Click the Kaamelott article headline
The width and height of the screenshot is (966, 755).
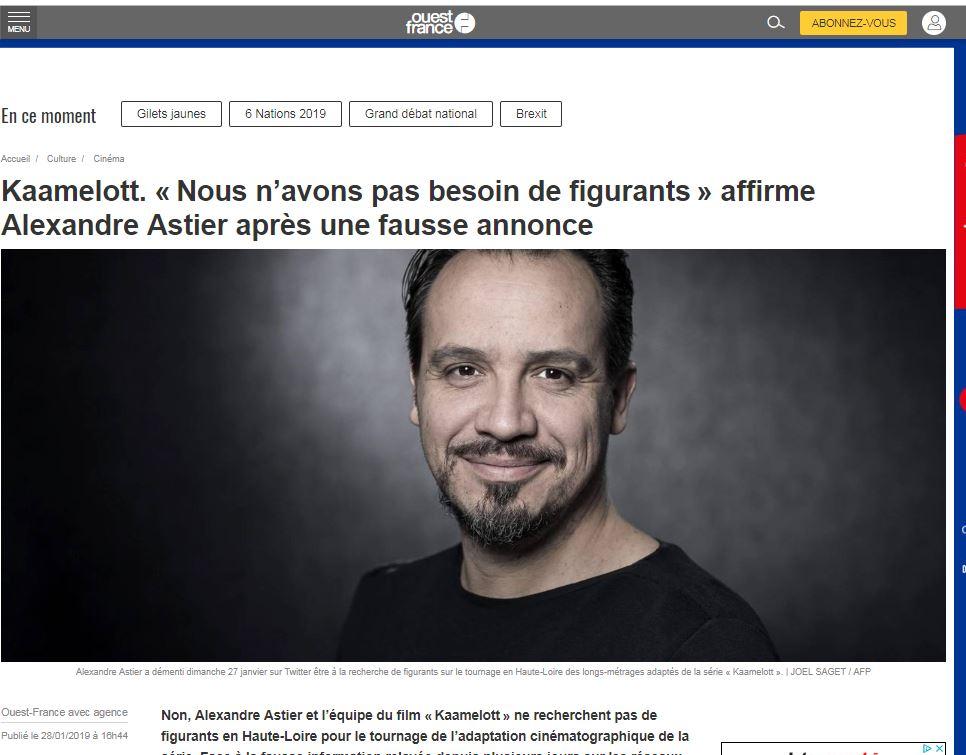(408, 208)
